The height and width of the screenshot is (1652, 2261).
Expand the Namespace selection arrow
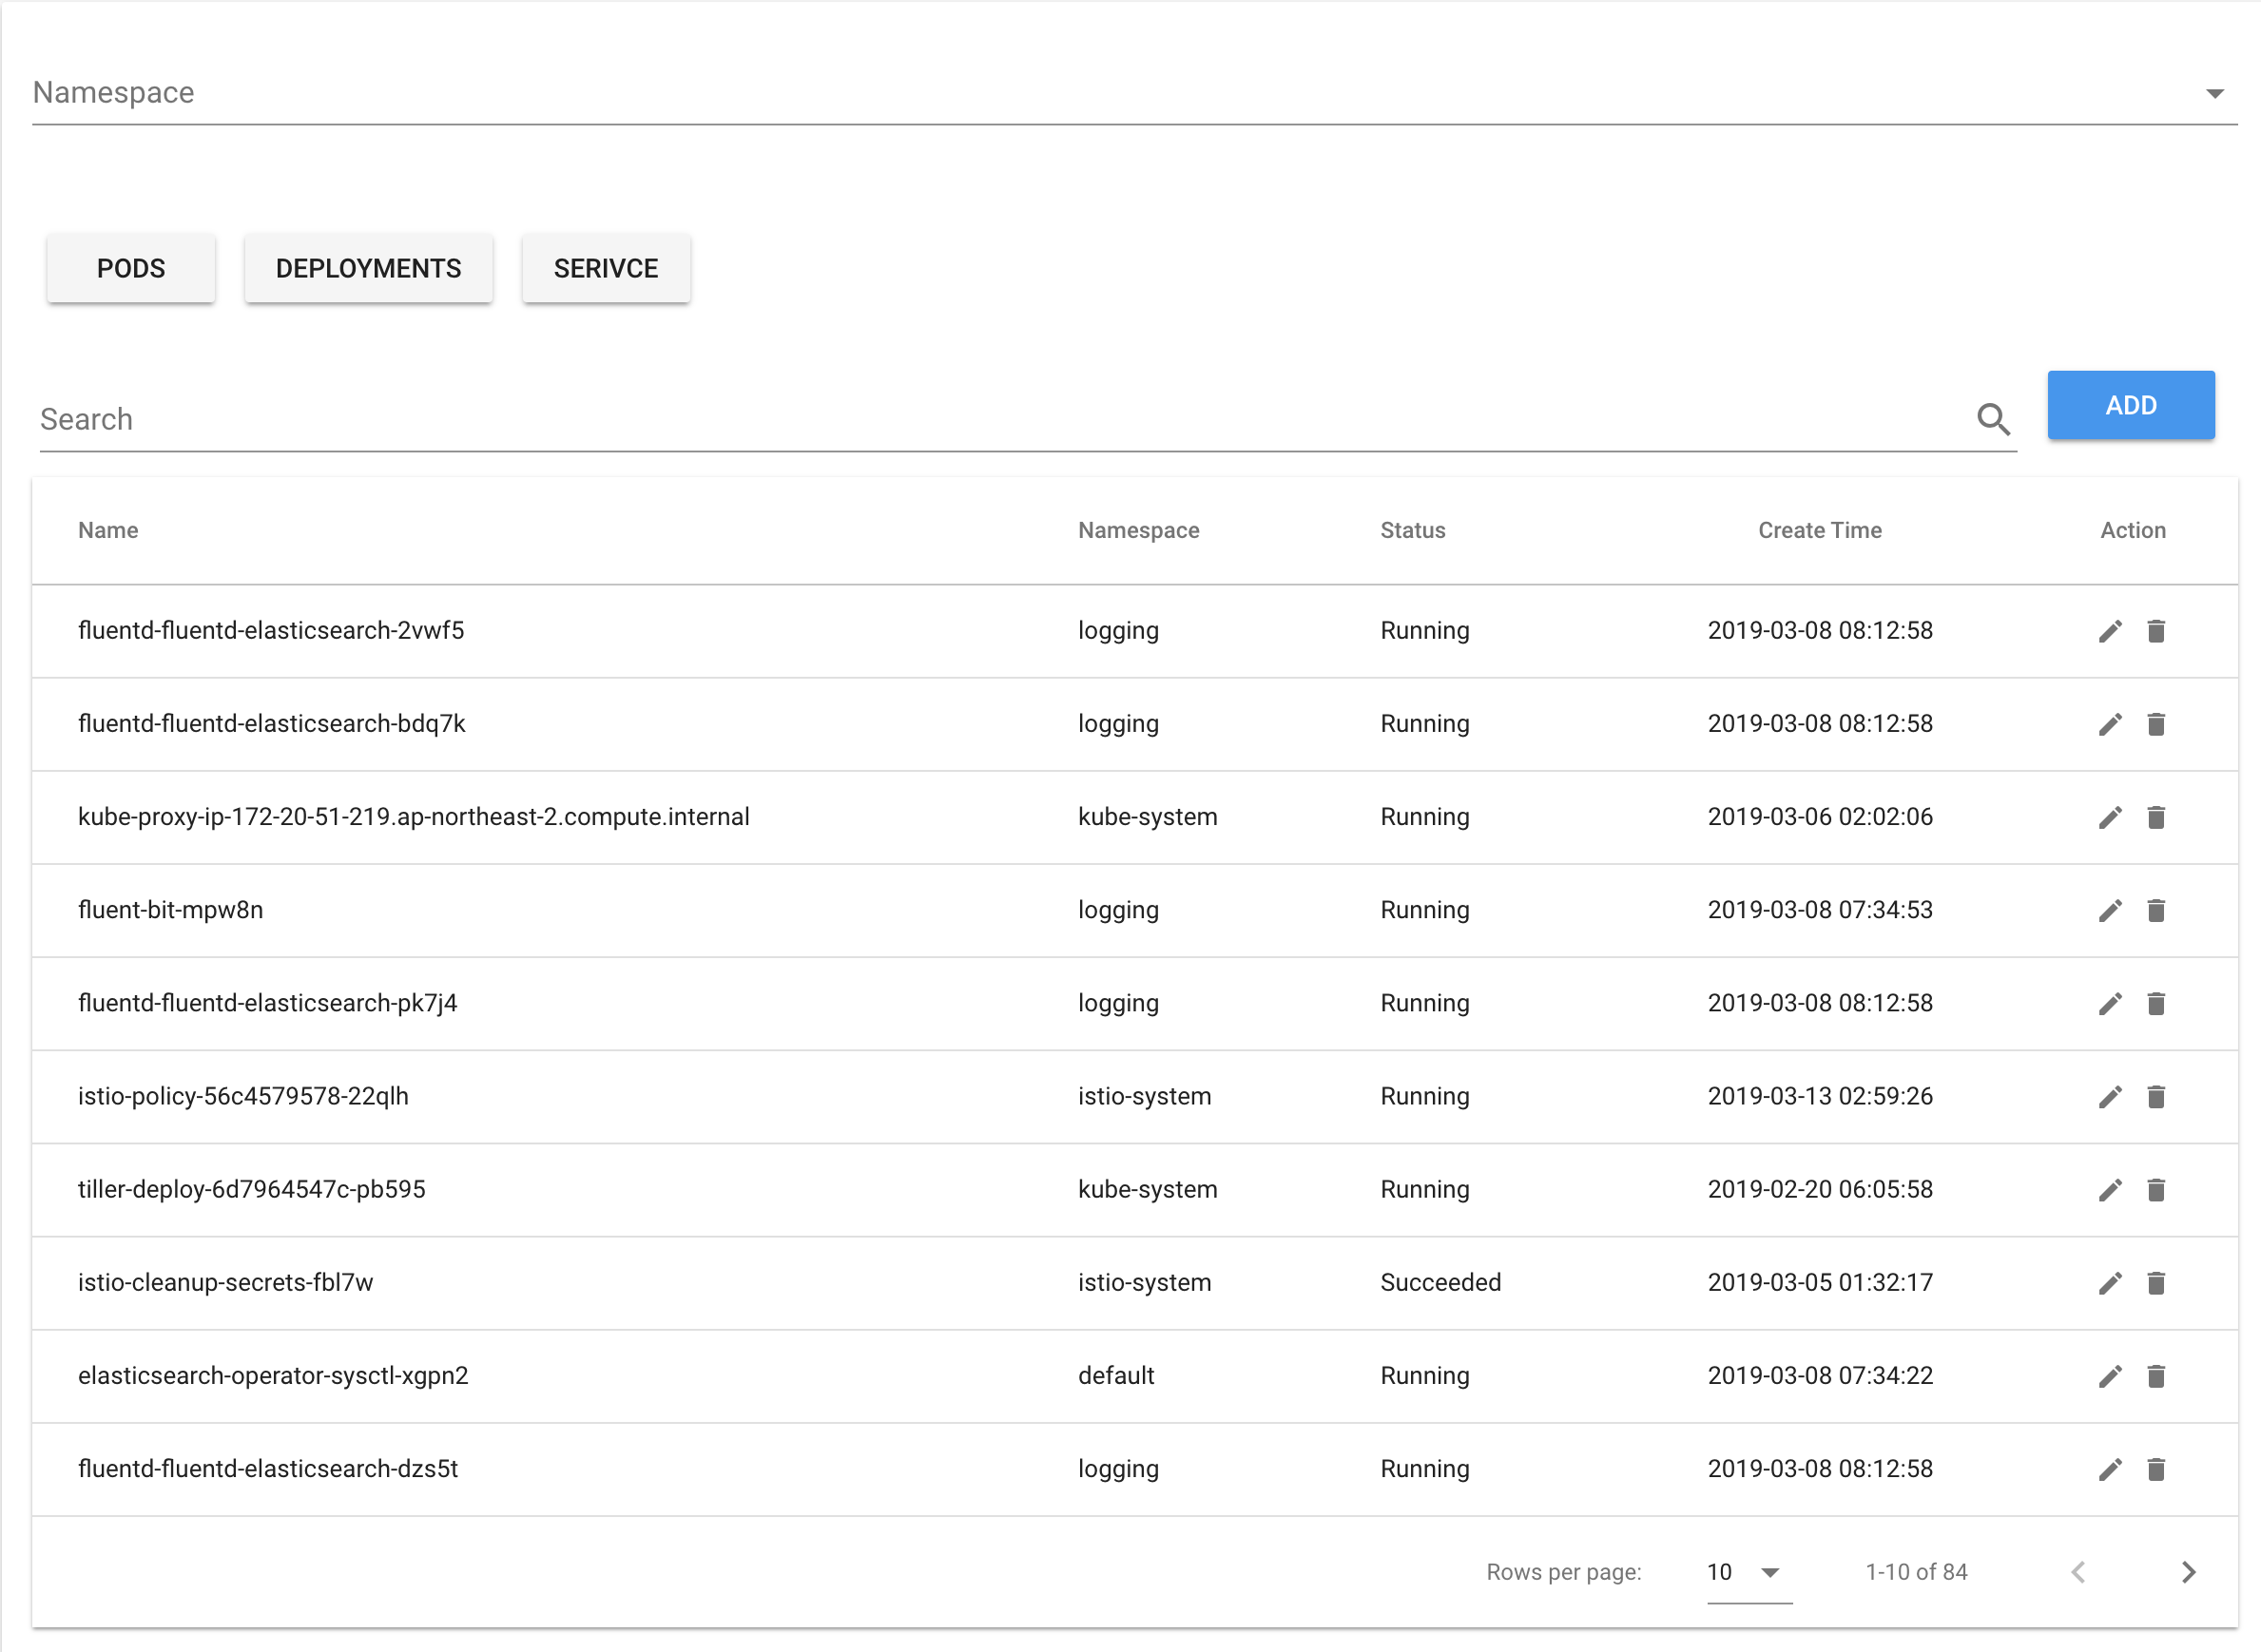pos(2216,92)
